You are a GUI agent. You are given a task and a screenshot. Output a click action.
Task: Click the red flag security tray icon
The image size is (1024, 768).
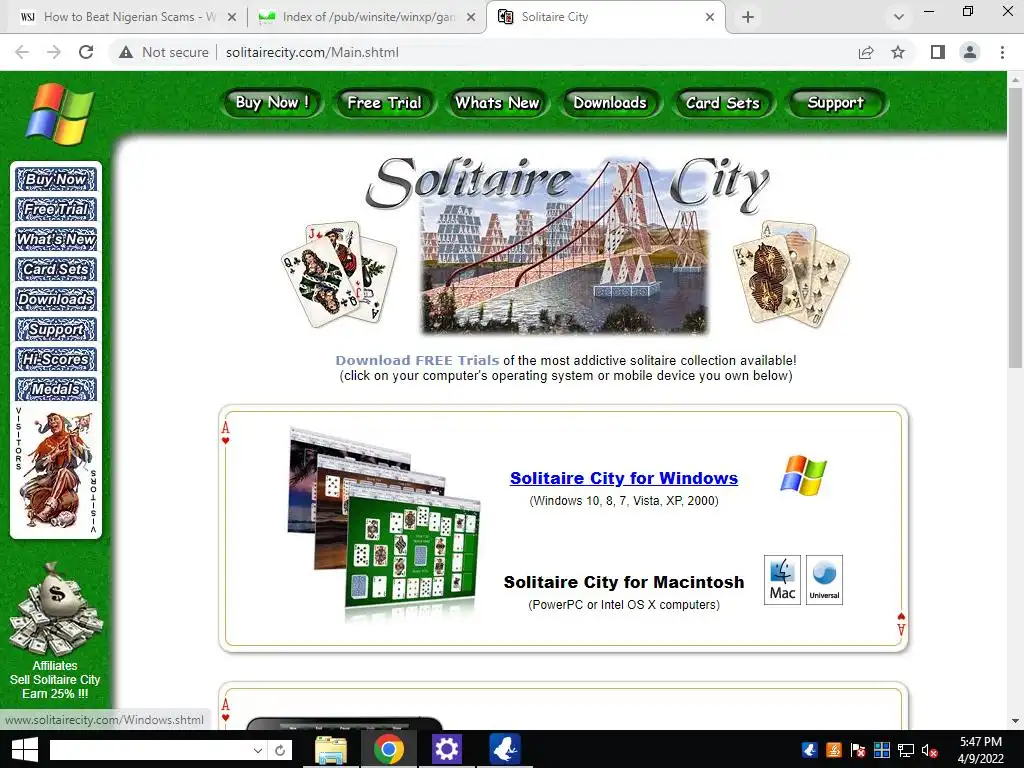tap(858, 750)
